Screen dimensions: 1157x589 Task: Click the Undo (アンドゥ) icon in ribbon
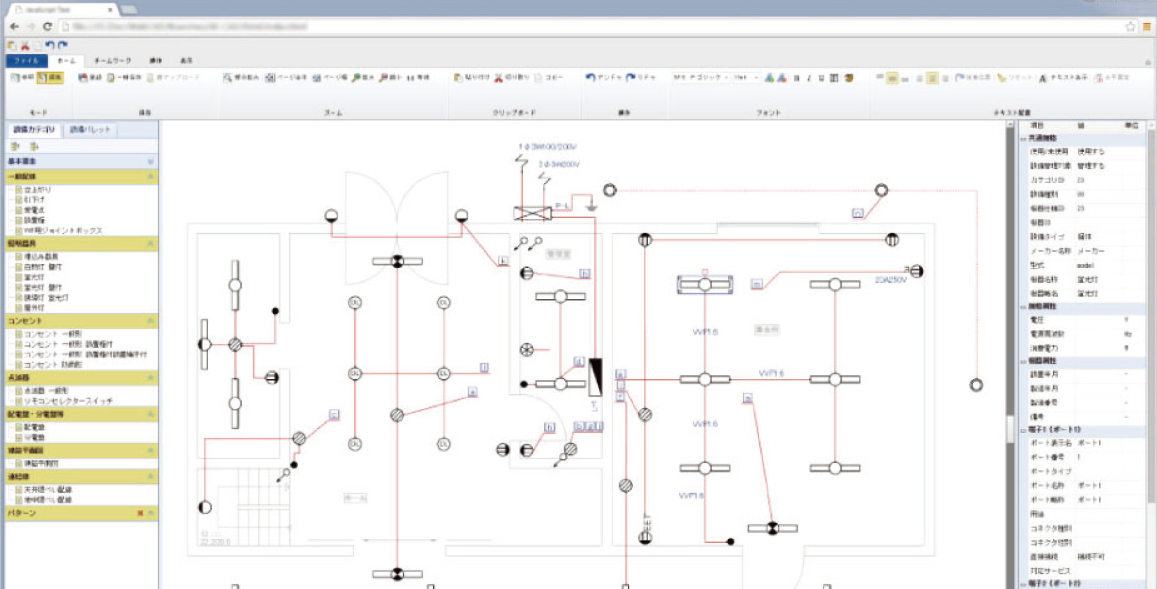click(x=591, y=77)
